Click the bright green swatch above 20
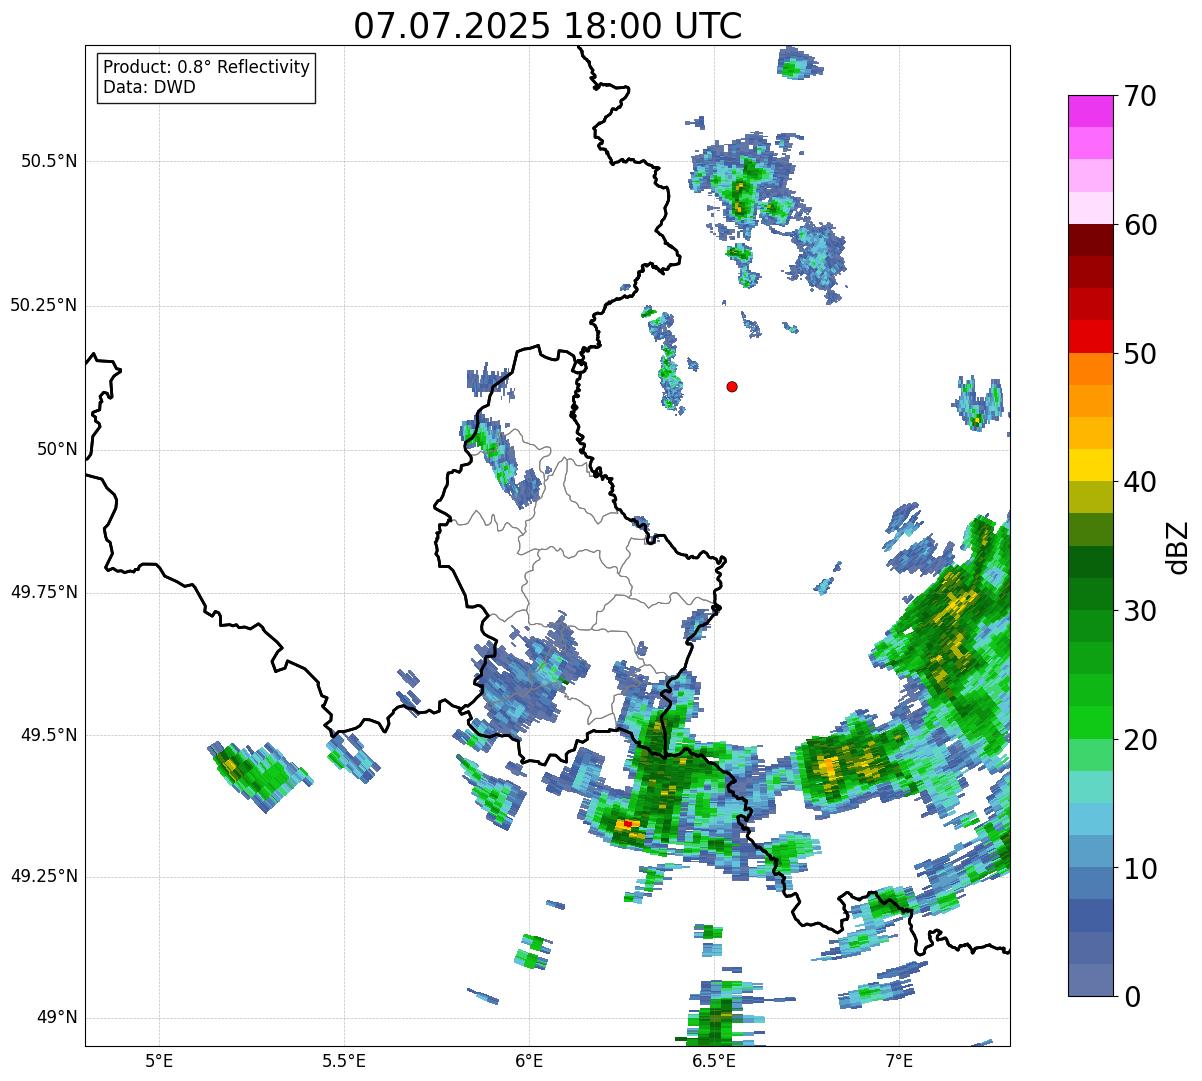The width and height of the screenshot is (1202, 1081). click(1090, 723)
